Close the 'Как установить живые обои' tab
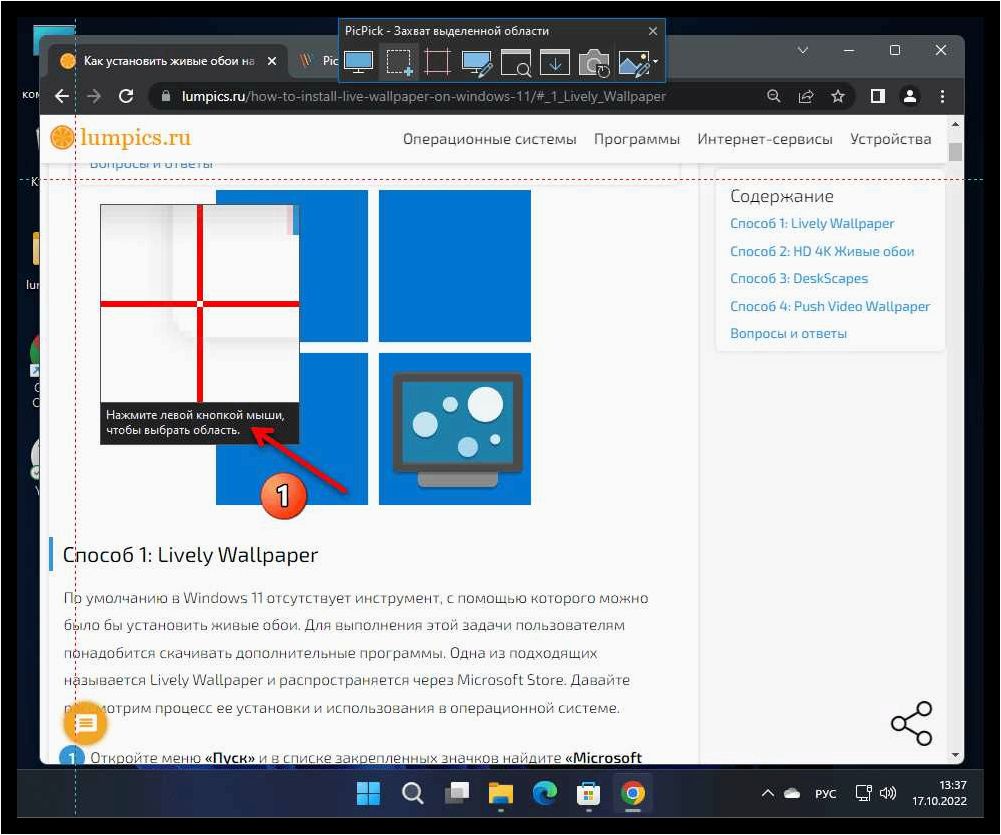Screen dimensions: 1001x835 (272, 61)
